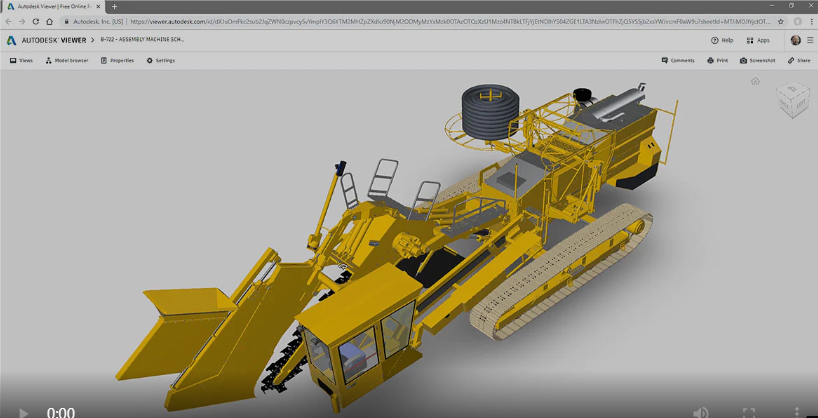Screen dimensions: 818x418
Task: Play the video
Action: tap(24, 411)
